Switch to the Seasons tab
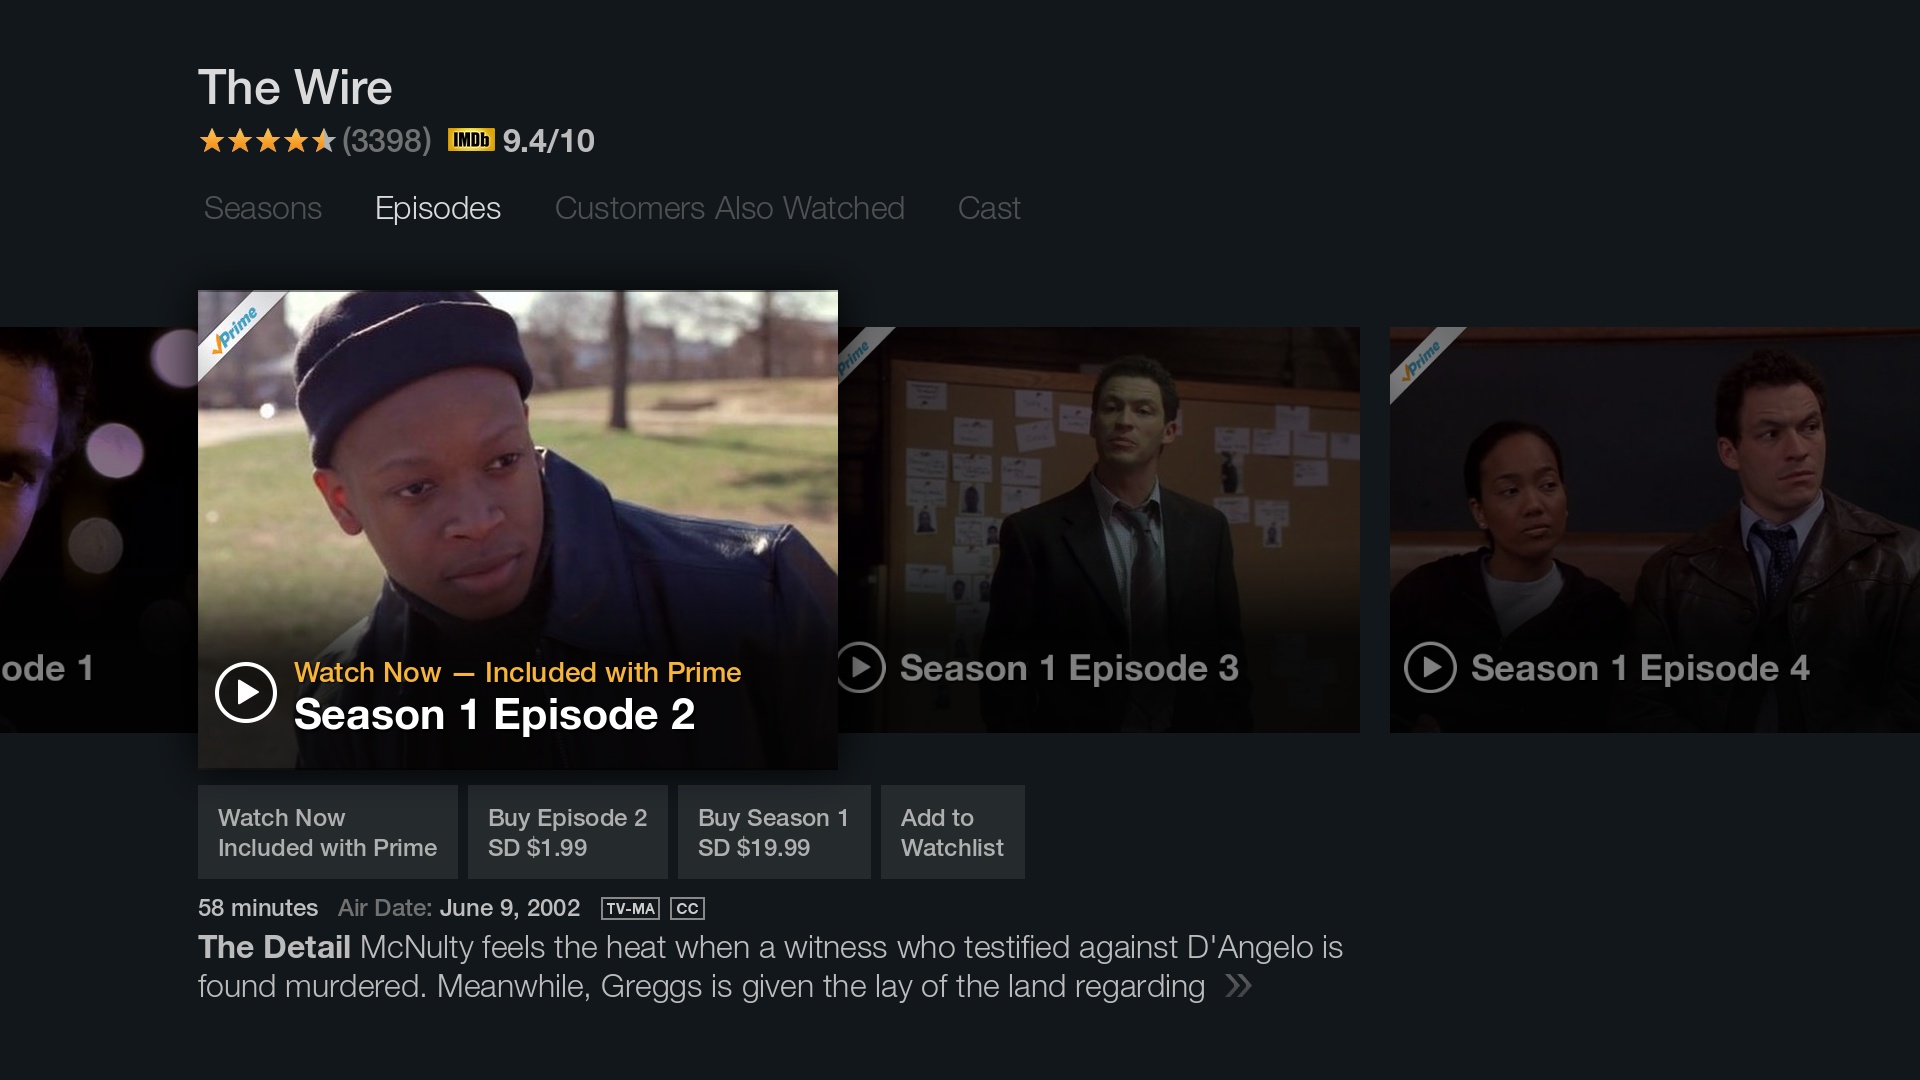 [263, 208]
